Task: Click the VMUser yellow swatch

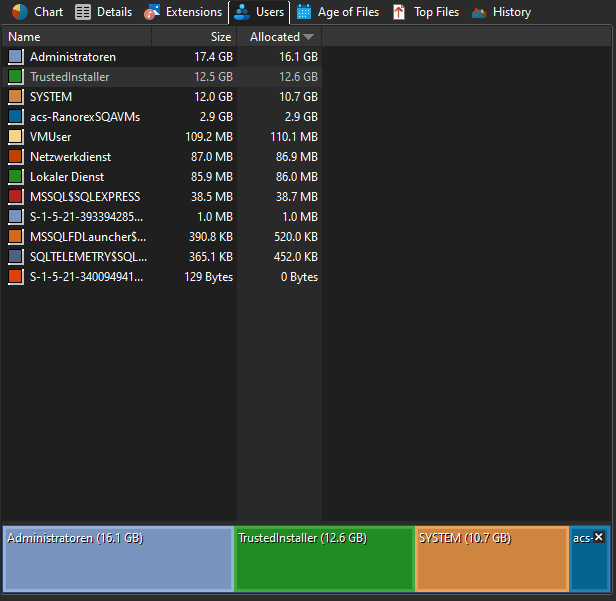Action: coord(16,137)
